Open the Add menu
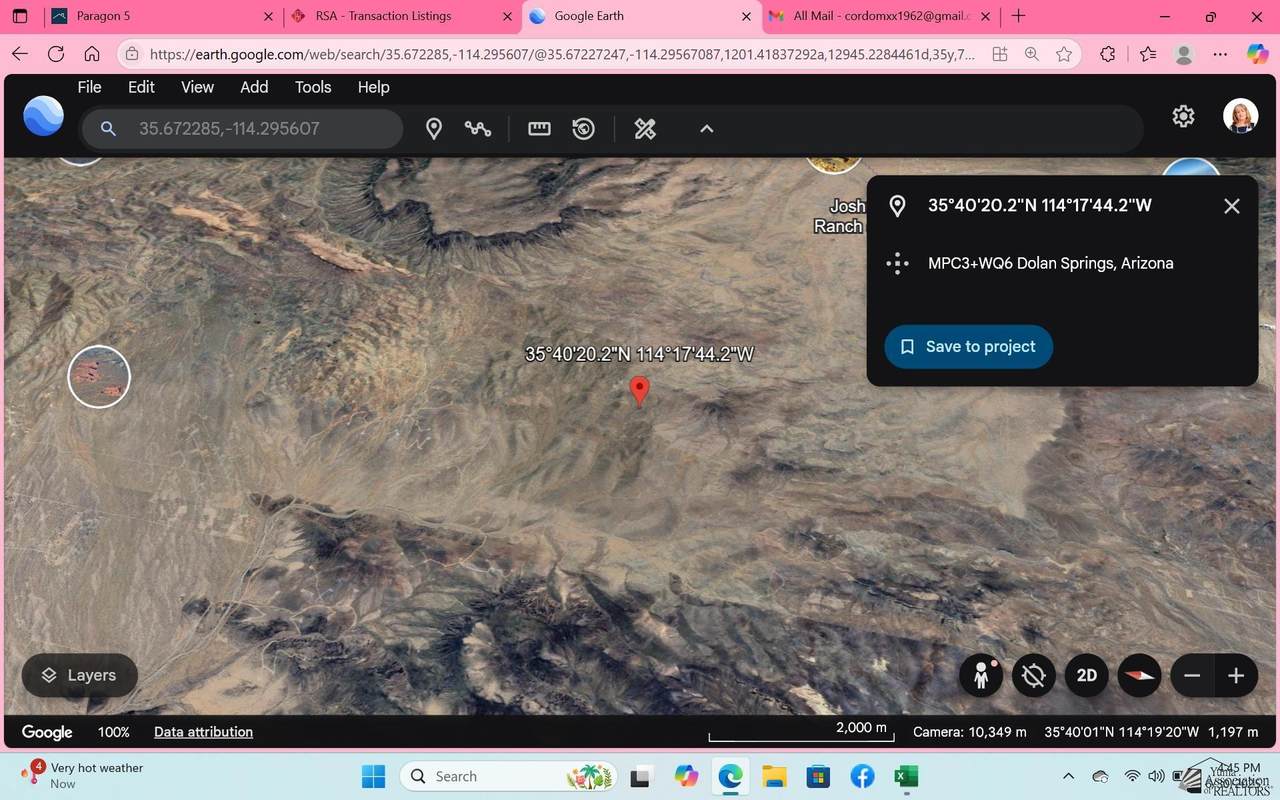1280x800 pixels. pyautogui.click(x=253, y=87)
